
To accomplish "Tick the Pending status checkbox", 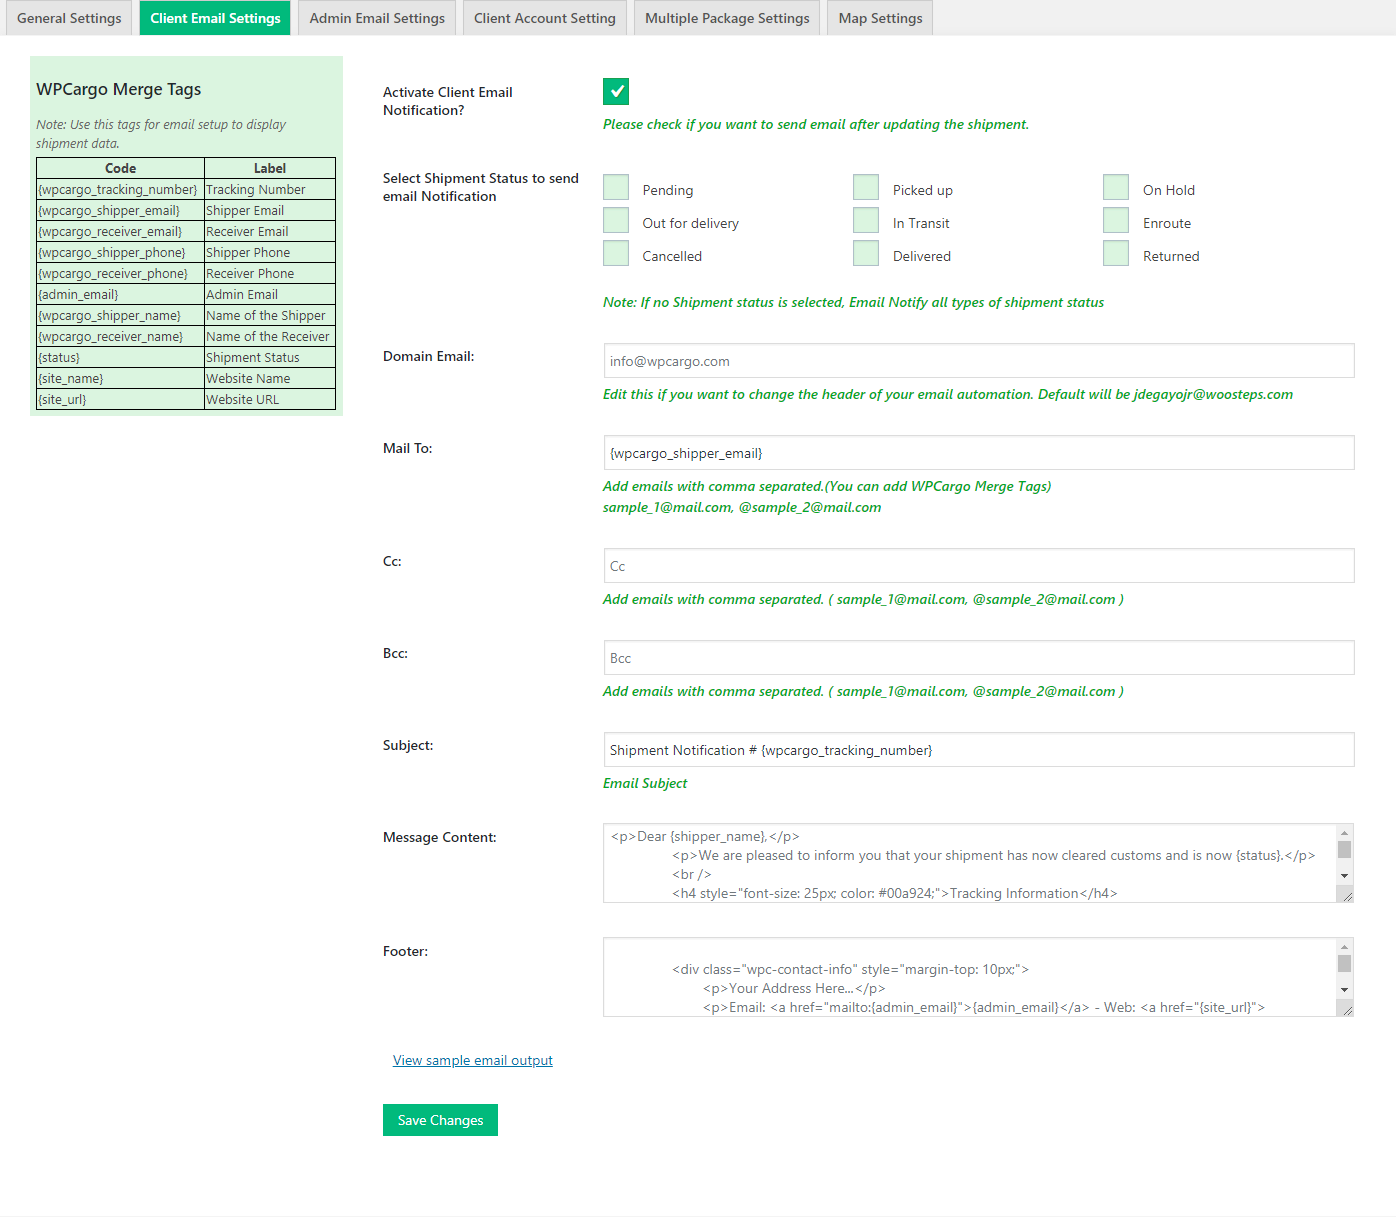I will click(616, 187).
